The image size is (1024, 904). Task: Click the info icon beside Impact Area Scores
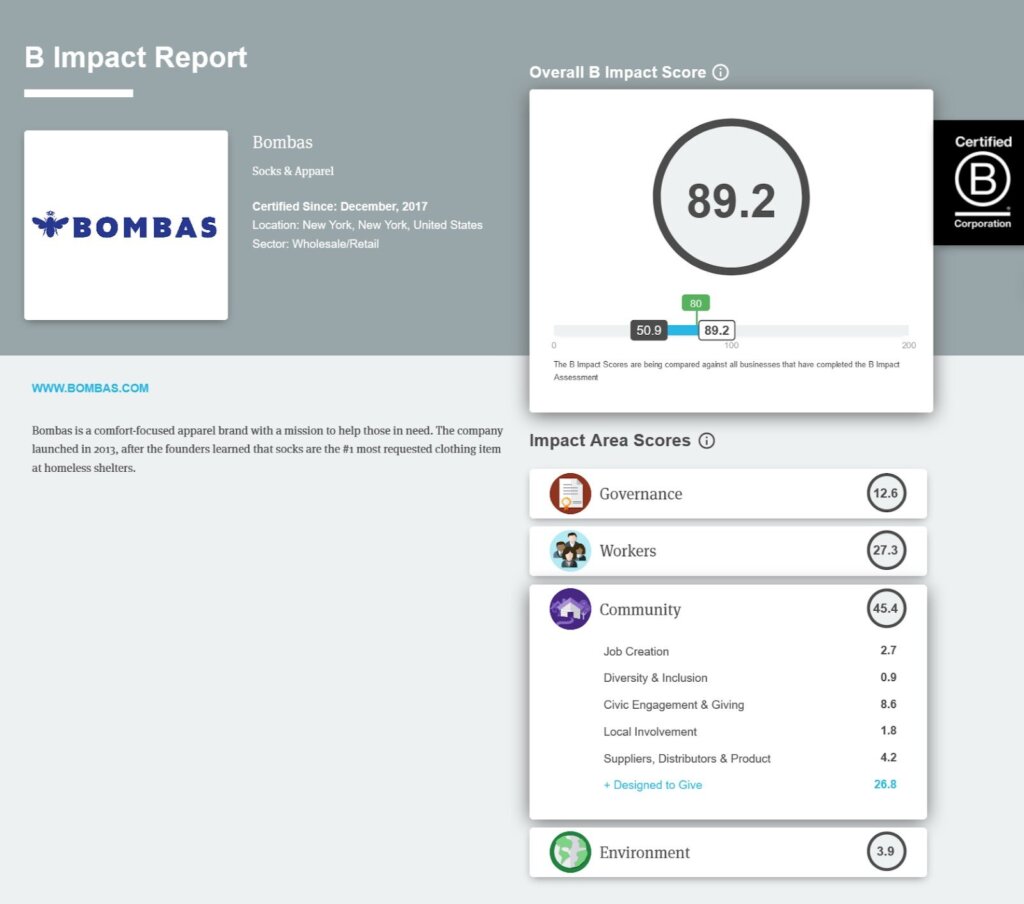(707, 441)
